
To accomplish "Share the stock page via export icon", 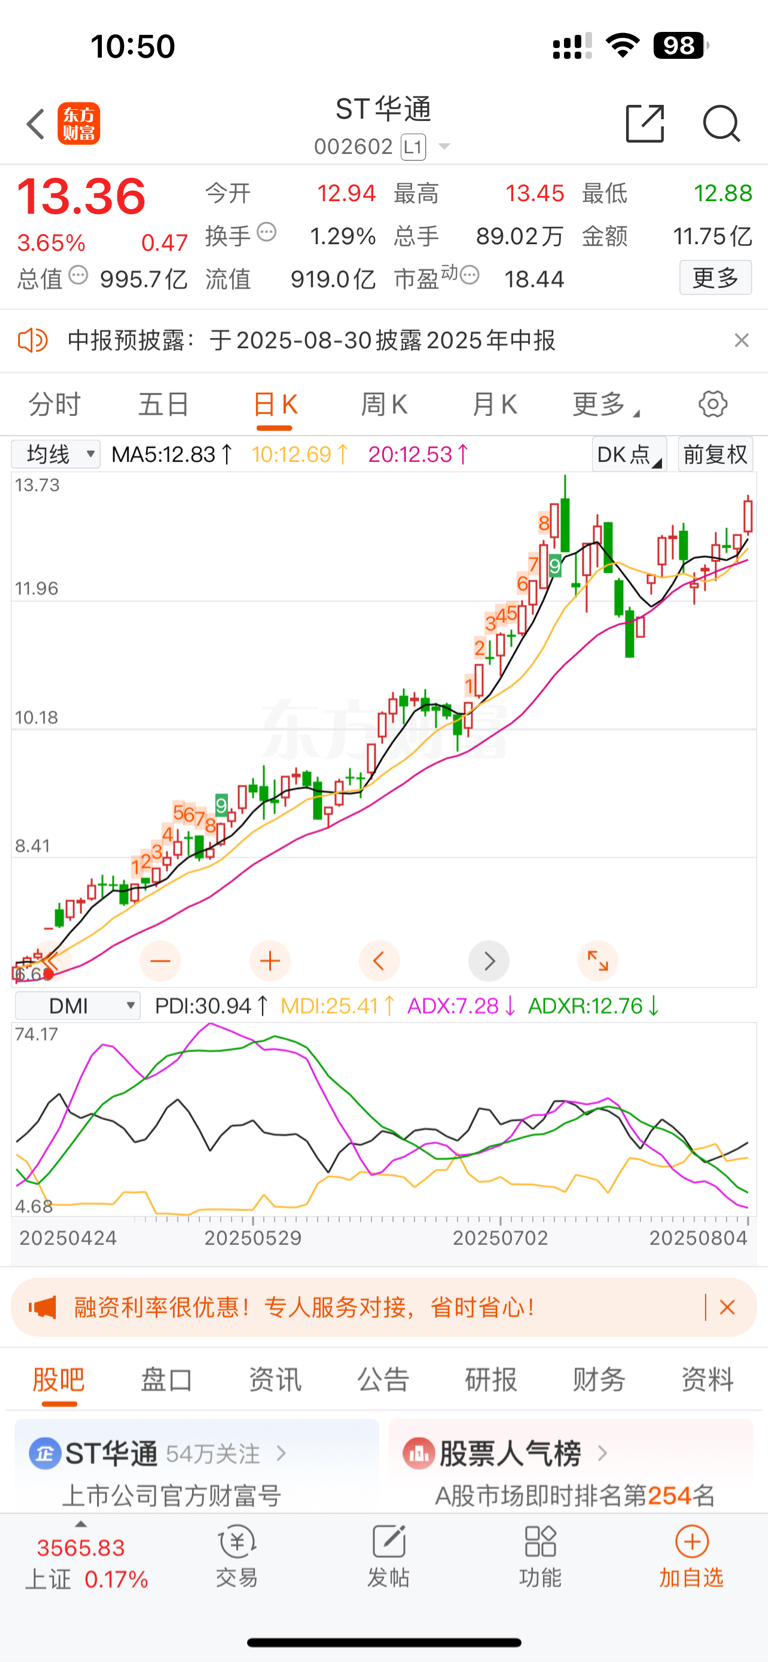I will coord(645,123).
